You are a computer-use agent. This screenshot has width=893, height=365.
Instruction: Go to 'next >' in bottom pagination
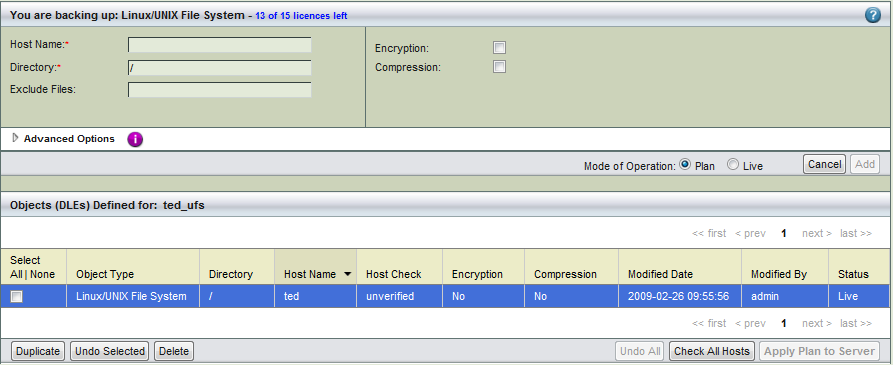(x=817, y=323)
